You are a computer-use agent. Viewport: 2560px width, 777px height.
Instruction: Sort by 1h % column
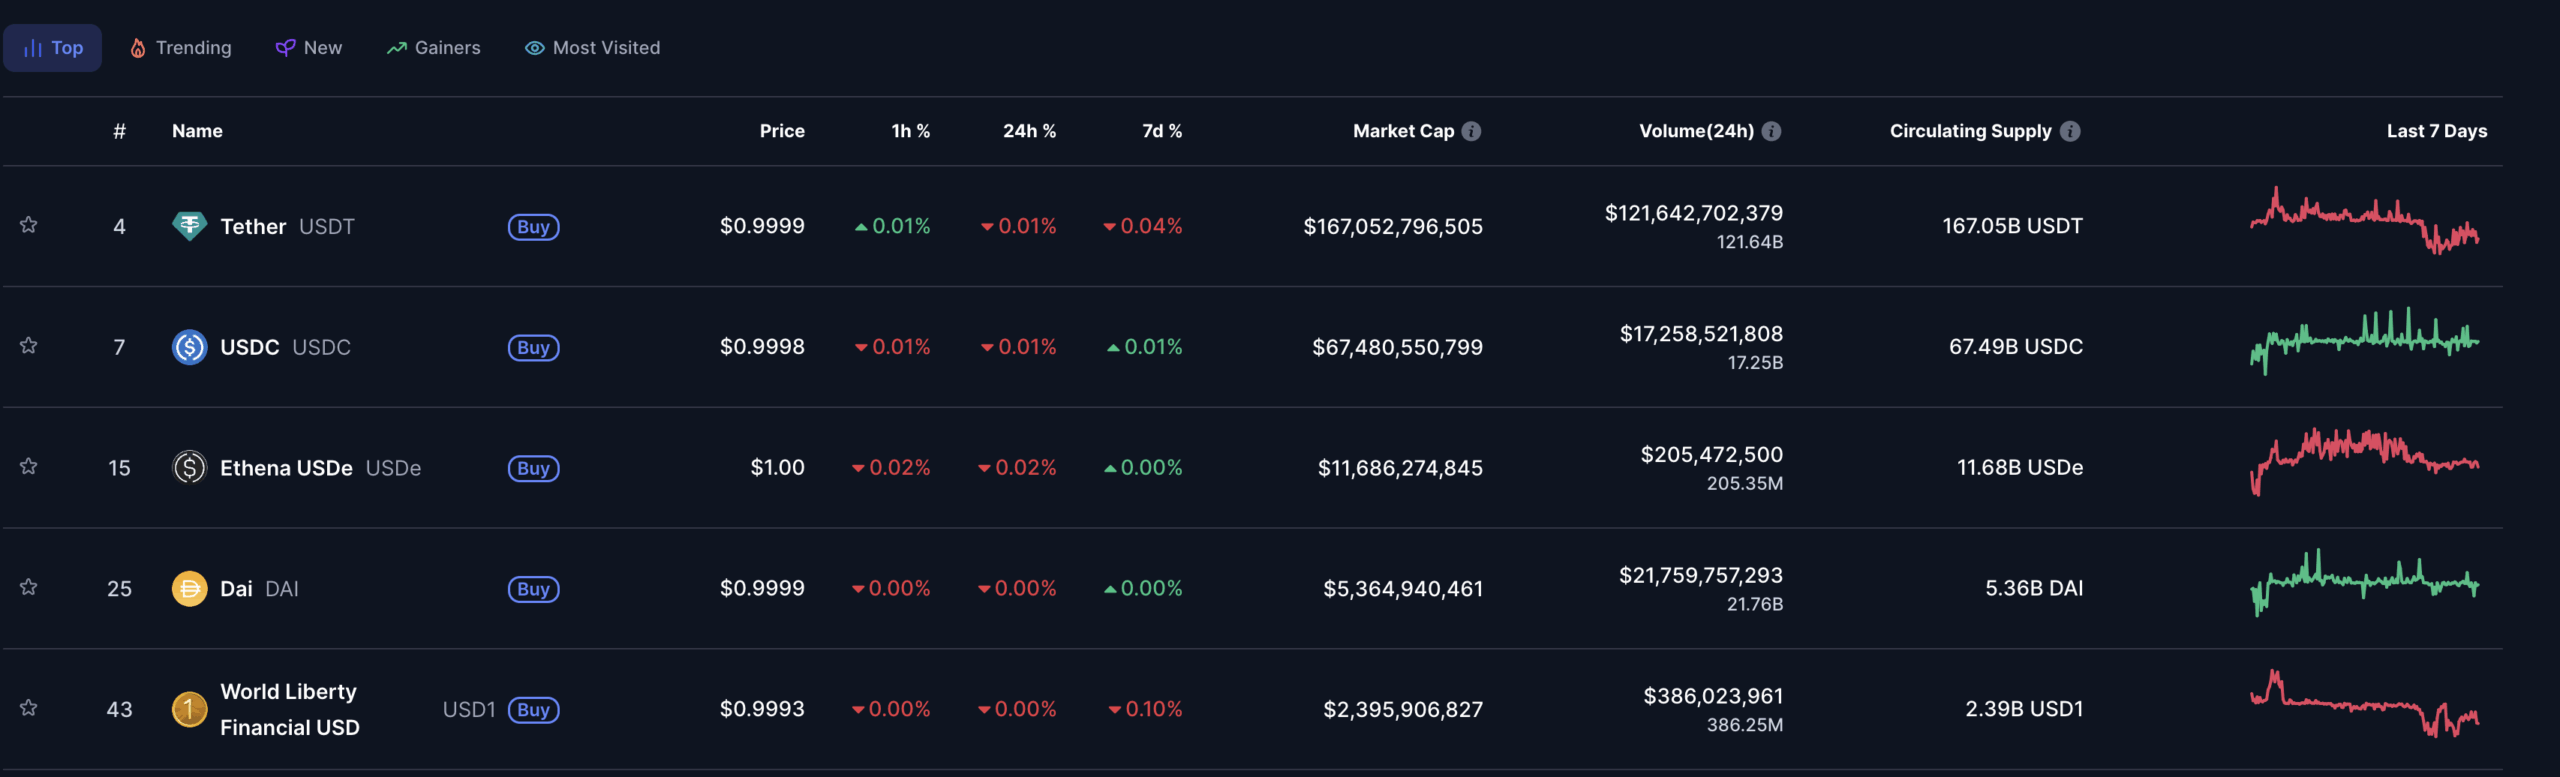pos(911,131)
